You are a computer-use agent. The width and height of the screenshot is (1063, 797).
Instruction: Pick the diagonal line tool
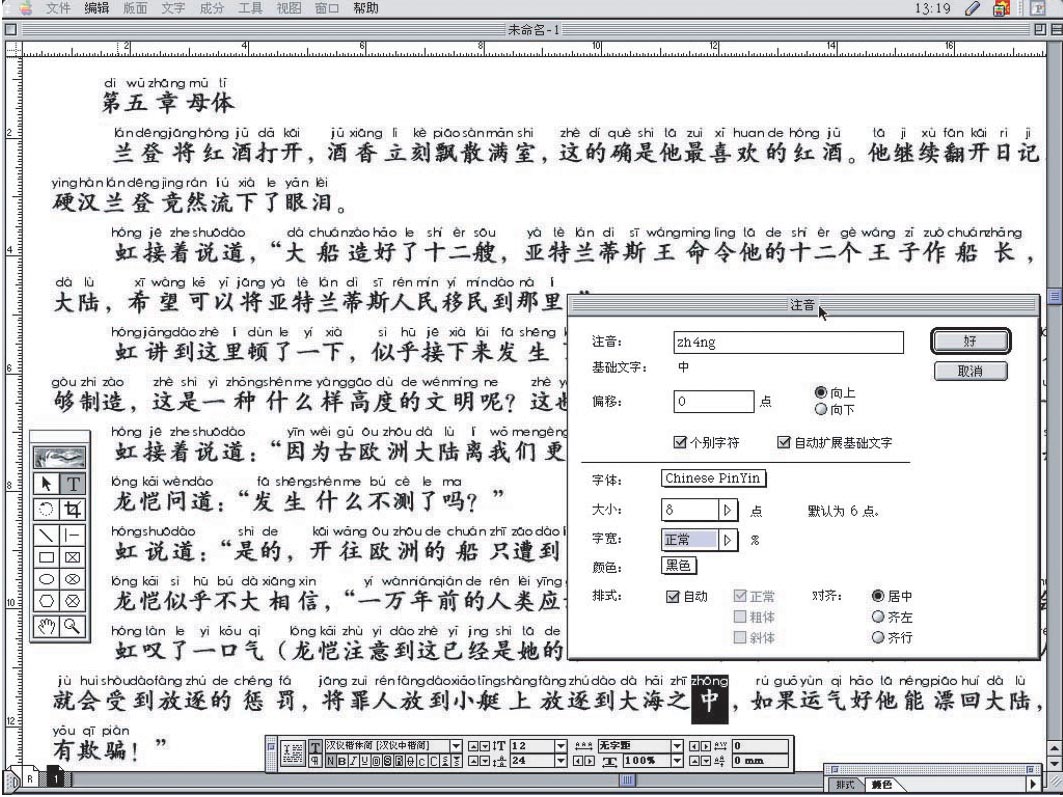[x=45, y=536]
